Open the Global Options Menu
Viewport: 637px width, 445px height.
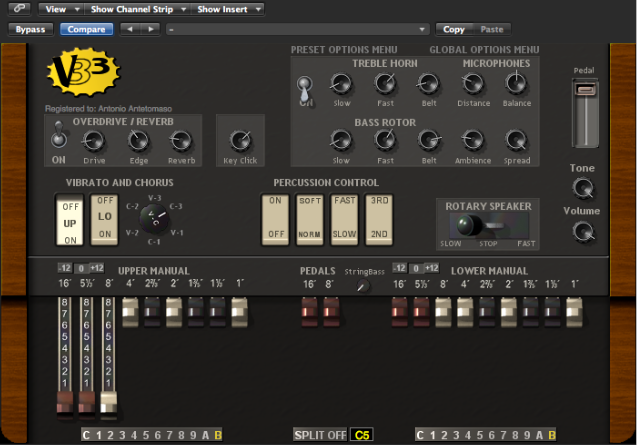pyautogui.click(x=484, y=50)
